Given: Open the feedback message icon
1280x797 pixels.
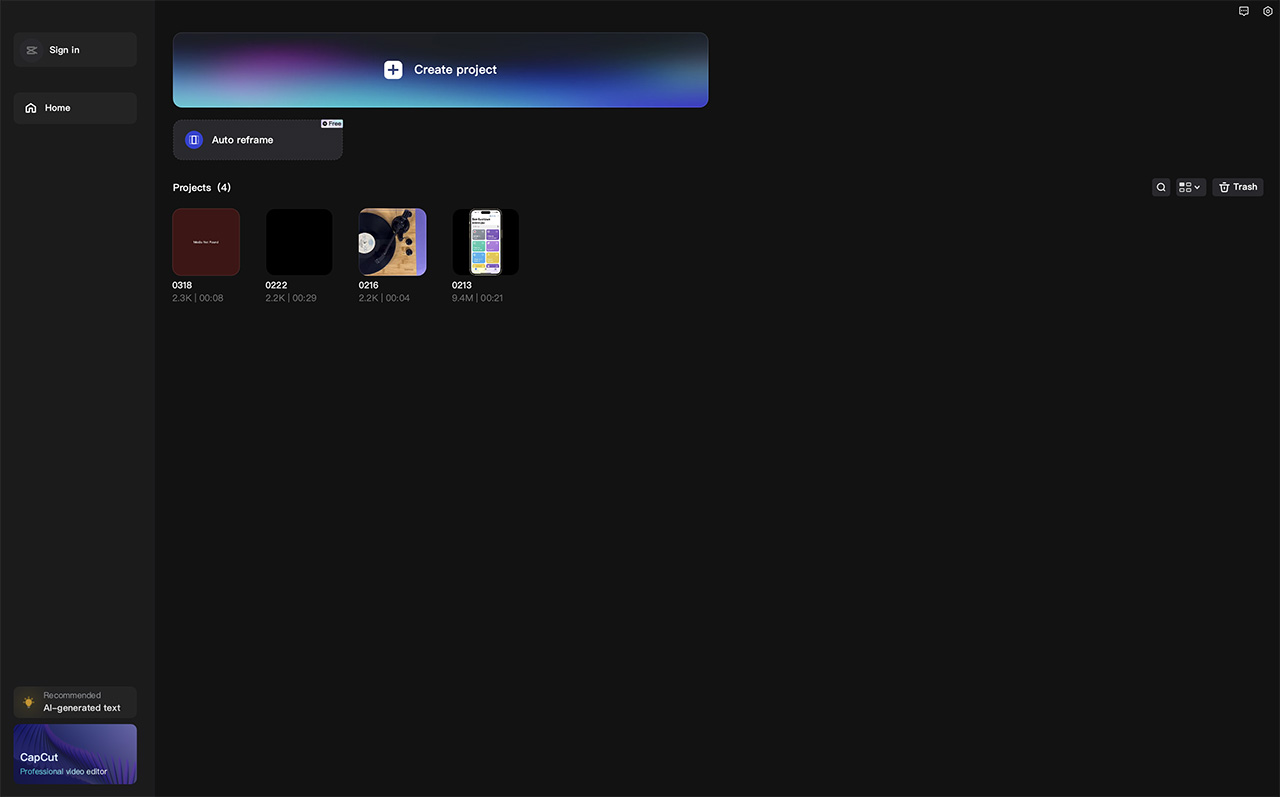Looking at the screenshot, I should [1244, 11].
